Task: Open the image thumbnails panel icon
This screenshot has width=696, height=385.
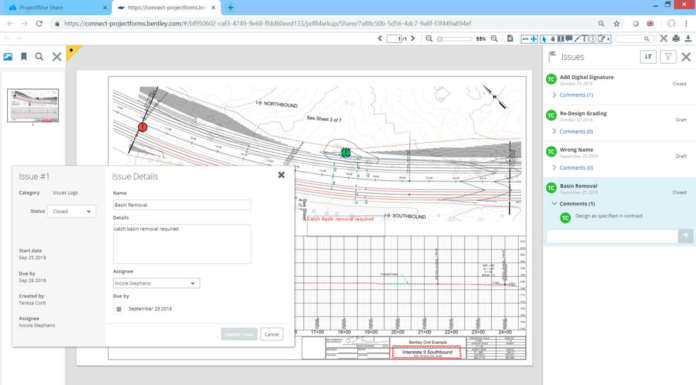Action: (x=8, y=57)
